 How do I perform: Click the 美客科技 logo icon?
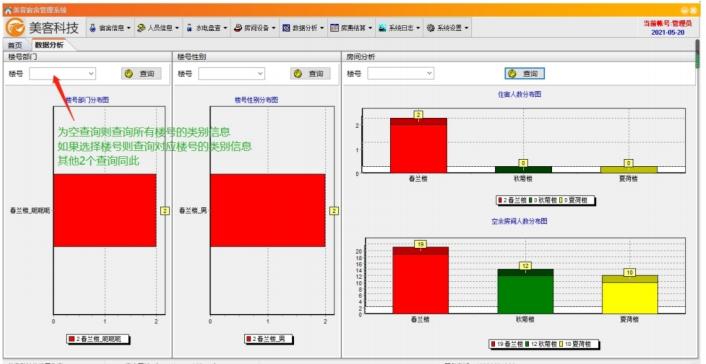15,28
